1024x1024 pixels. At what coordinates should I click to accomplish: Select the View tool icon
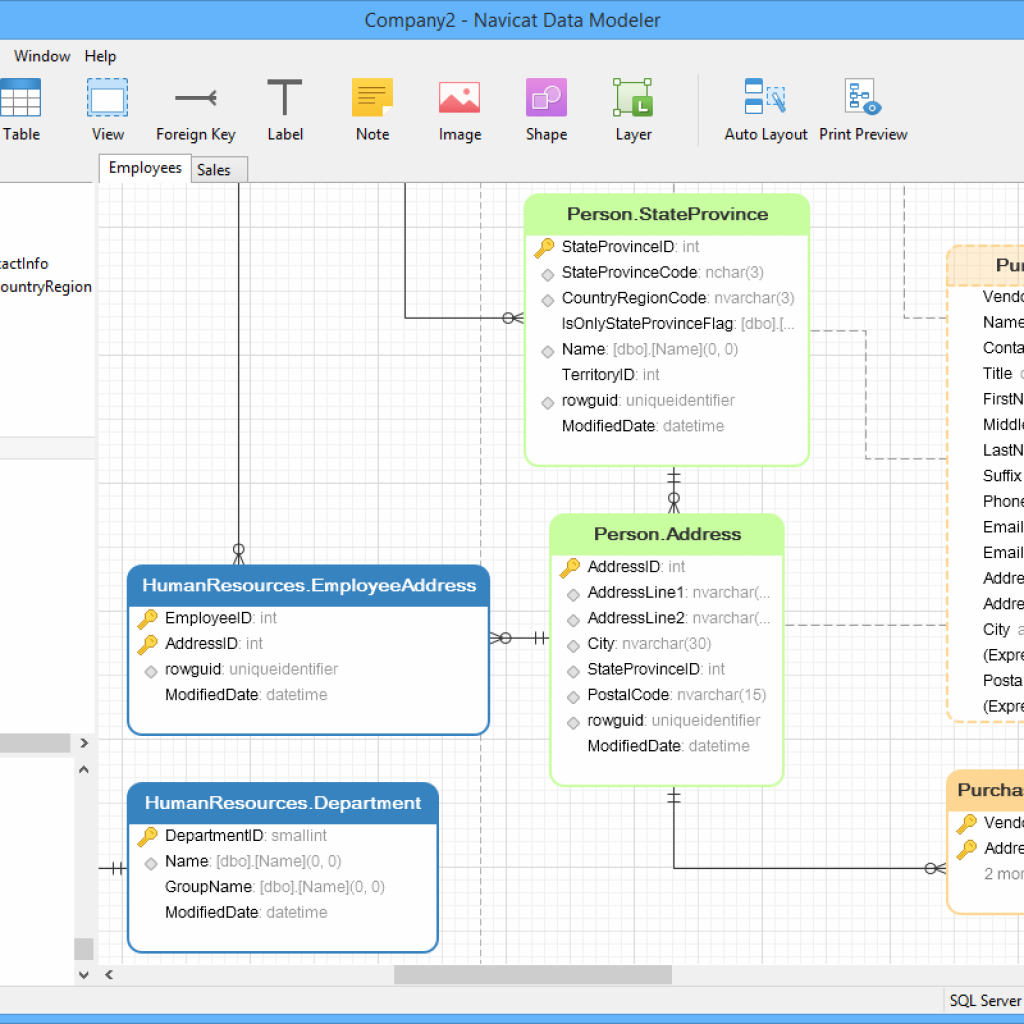(x=107, y=98)
